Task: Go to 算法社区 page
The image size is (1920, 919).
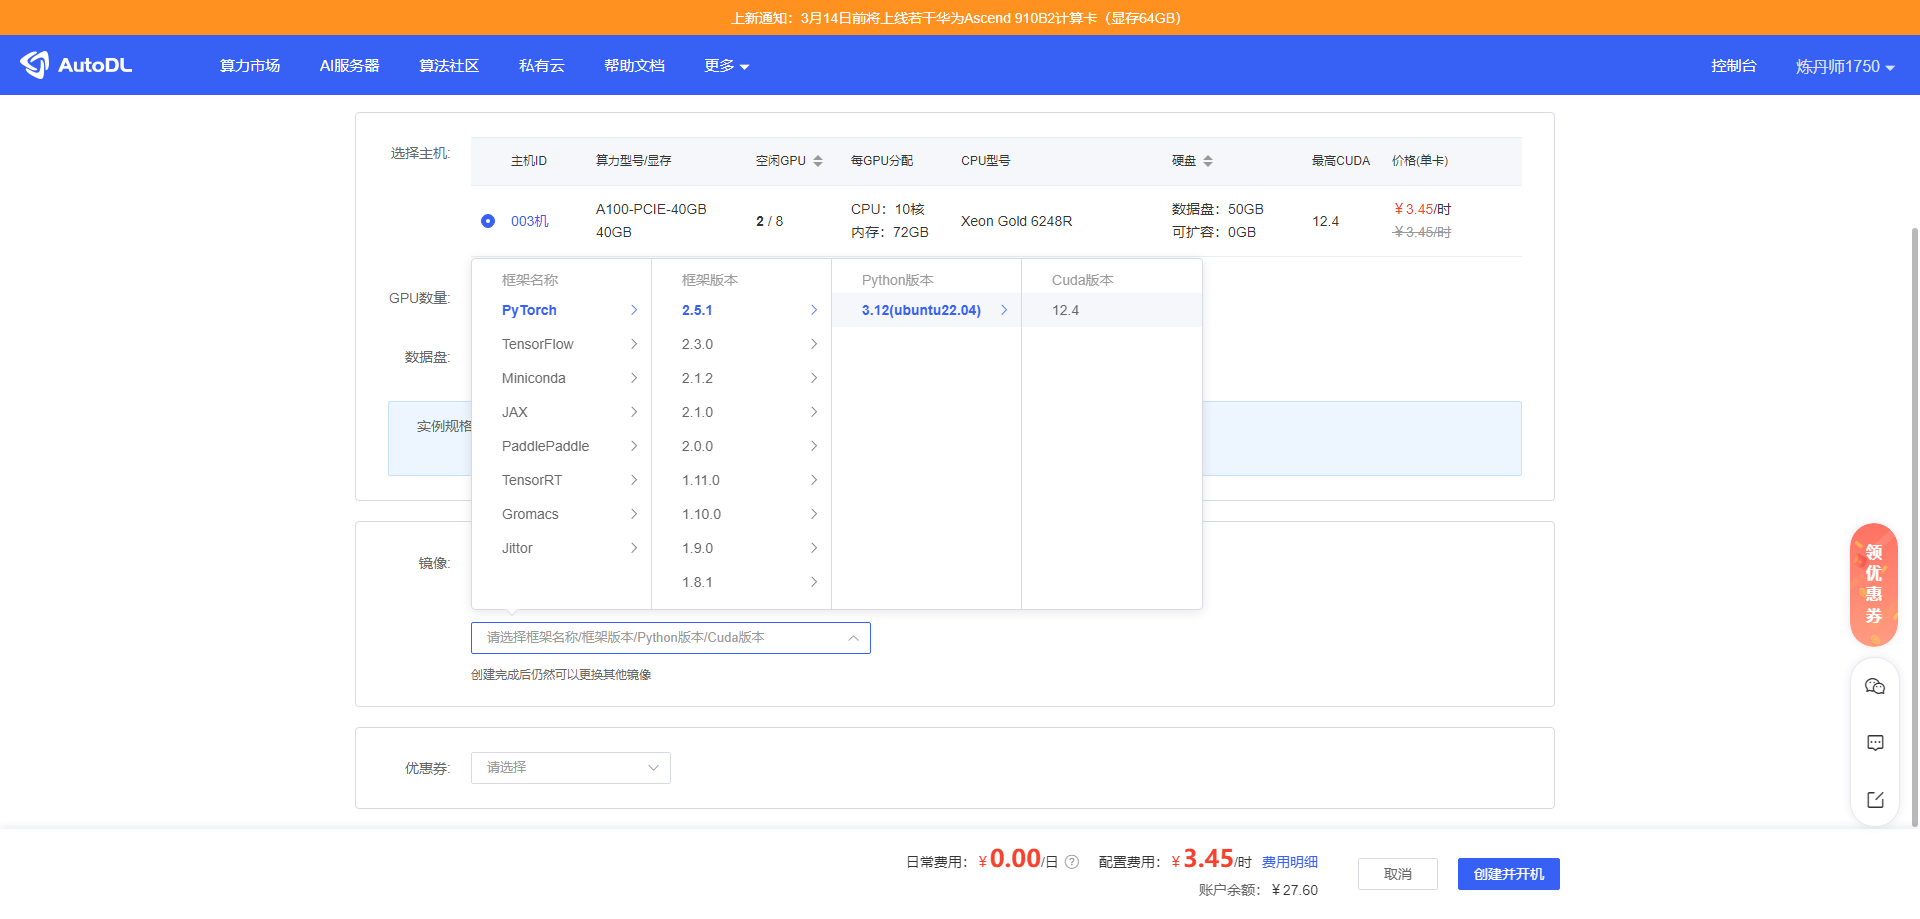Action: (x=449, y=66)
